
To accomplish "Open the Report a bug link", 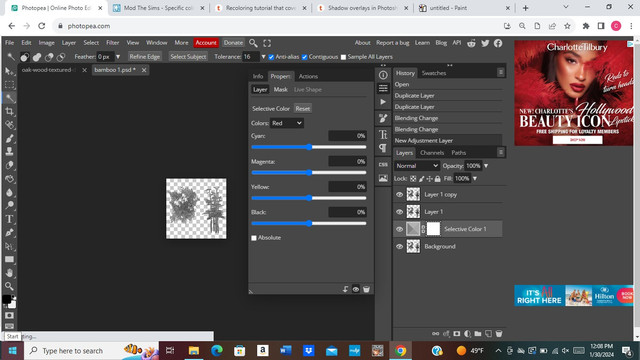I will 392,43.
